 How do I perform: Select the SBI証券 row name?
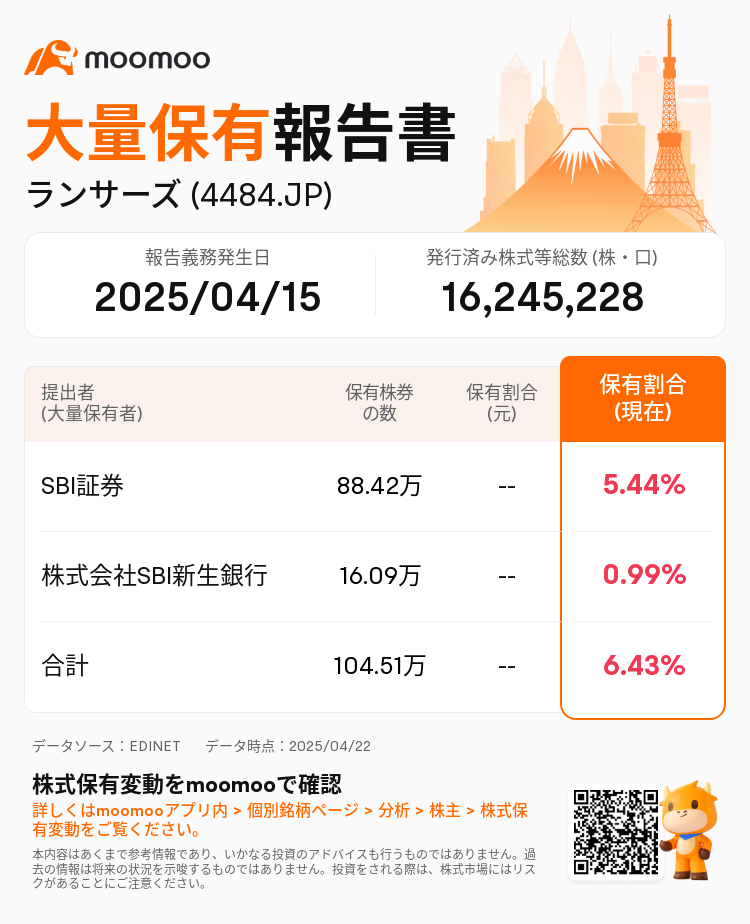pos(82,486)
